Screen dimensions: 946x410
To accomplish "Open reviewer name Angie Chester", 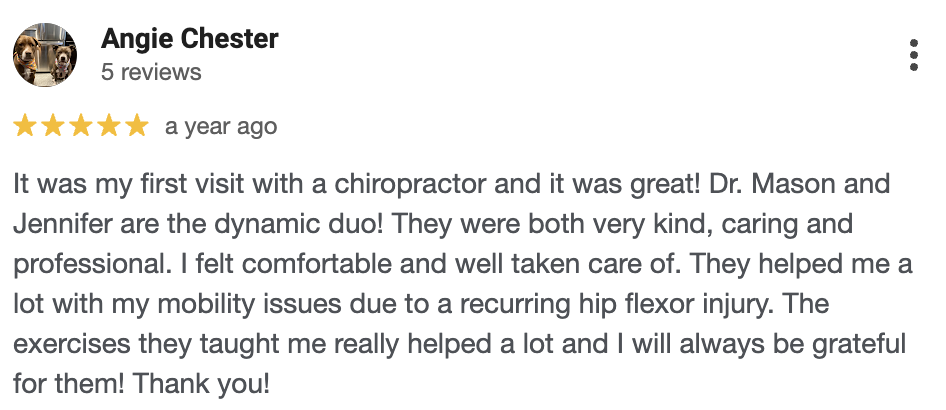I will pos(190,40).
